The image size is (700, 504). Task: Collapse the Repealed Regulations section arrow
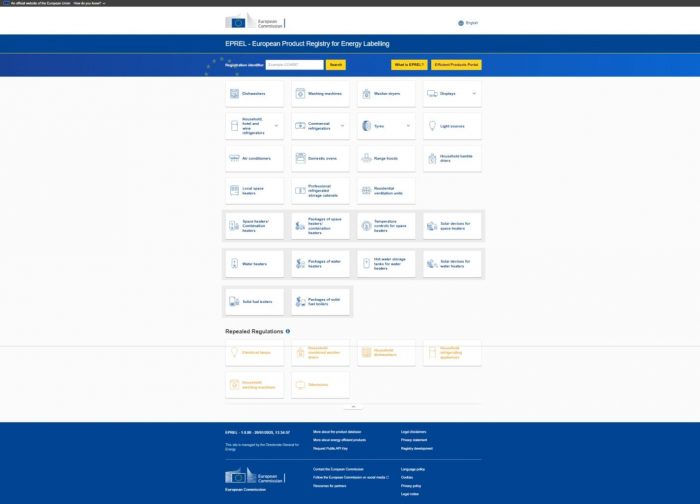pos(353,407)
